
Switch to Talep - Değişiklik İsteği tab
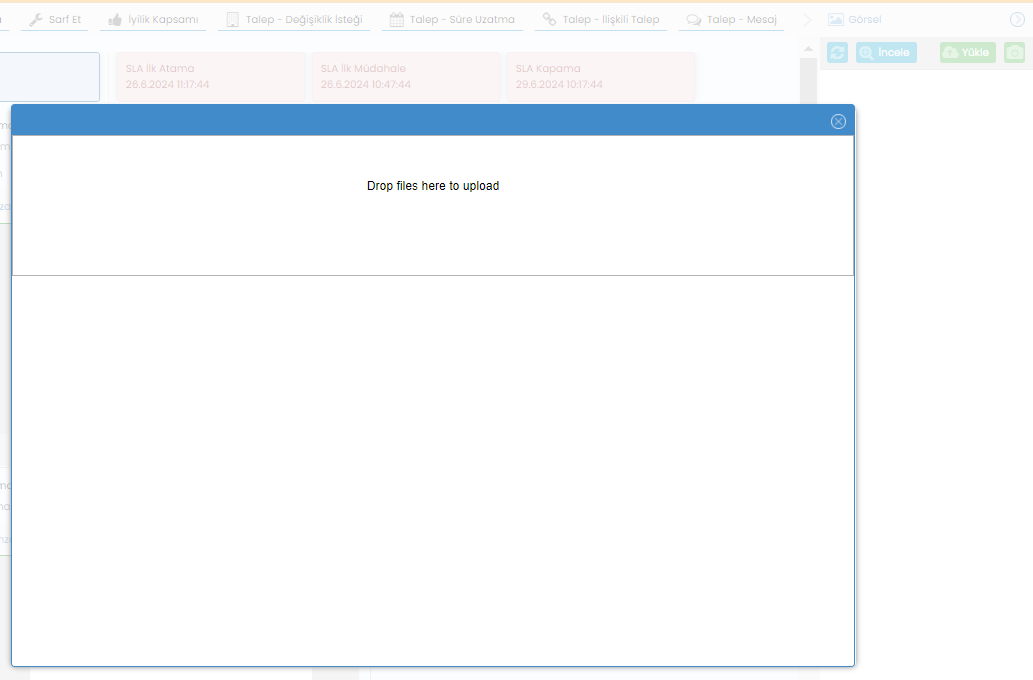[294, 20]
